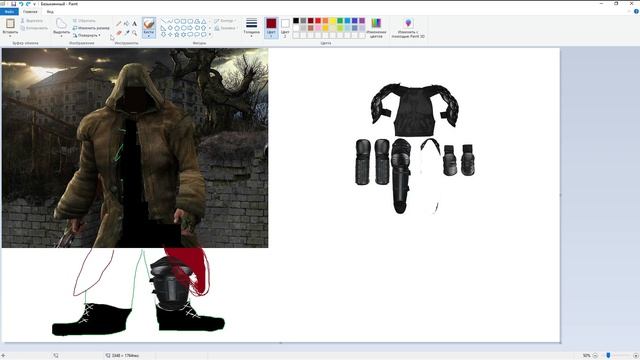Choose the curve line shape
Screen dimensions: 640x360
click(x=170, y=21)
